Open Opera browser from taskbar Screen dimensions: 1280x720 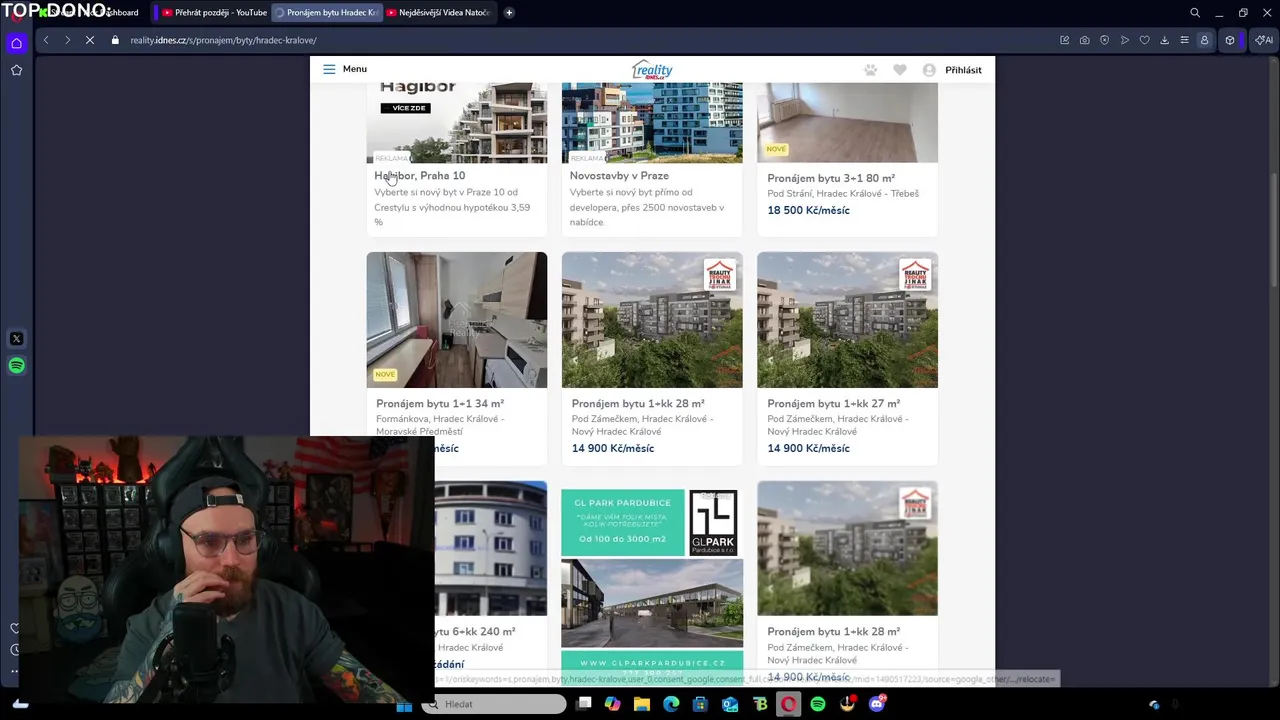789,704
